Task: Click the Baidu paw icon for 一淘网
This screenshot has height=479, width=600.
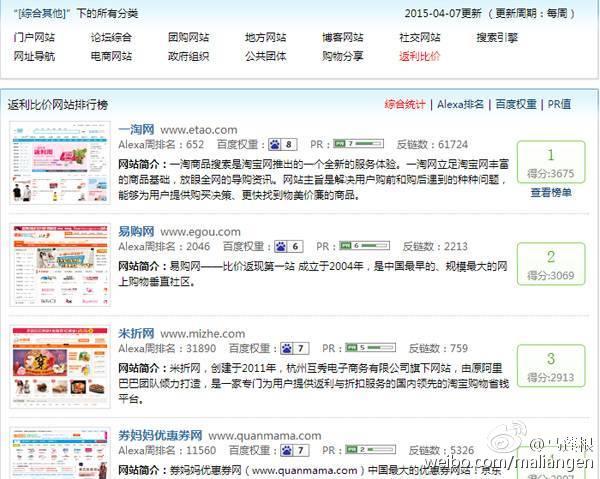Action: point(275,145)
